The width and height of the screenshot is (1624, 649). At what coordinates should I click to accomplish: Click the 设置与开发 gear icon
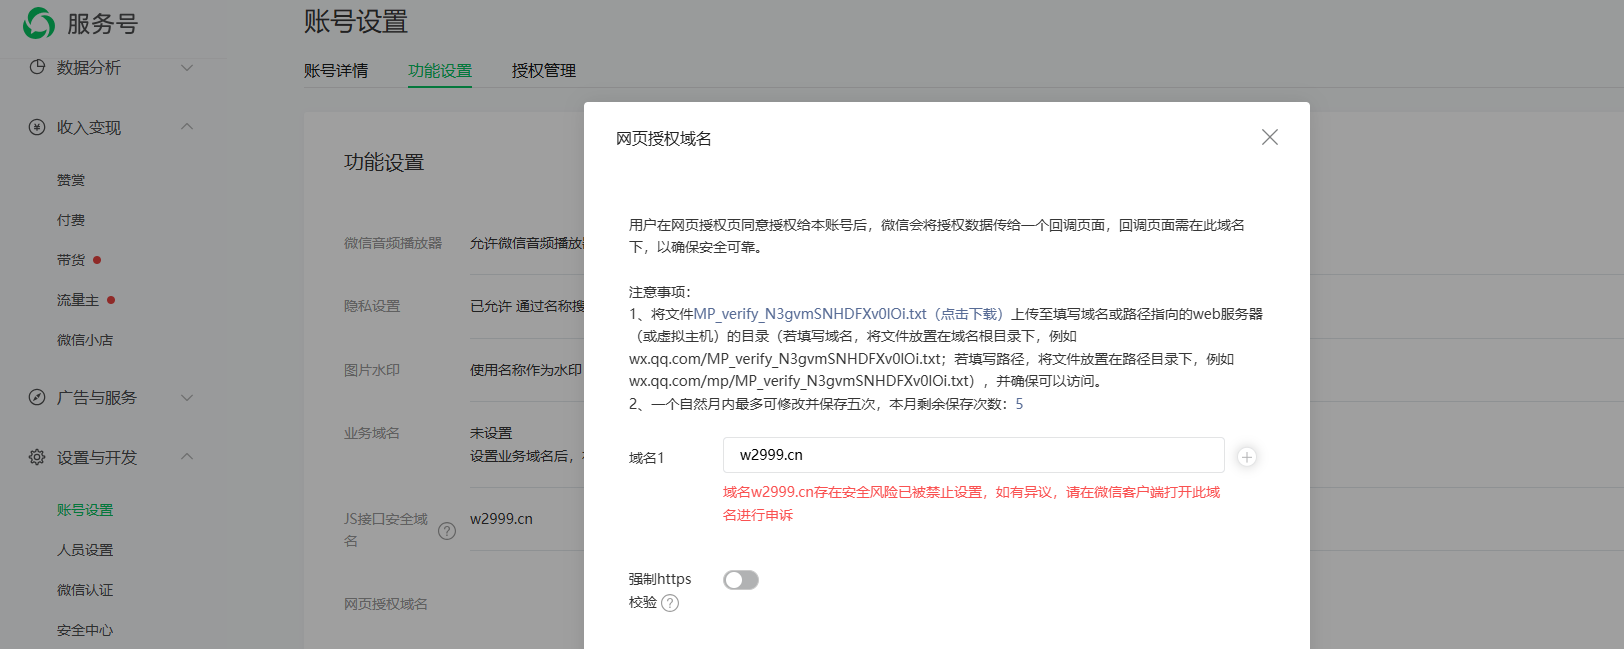coord(37,457)
